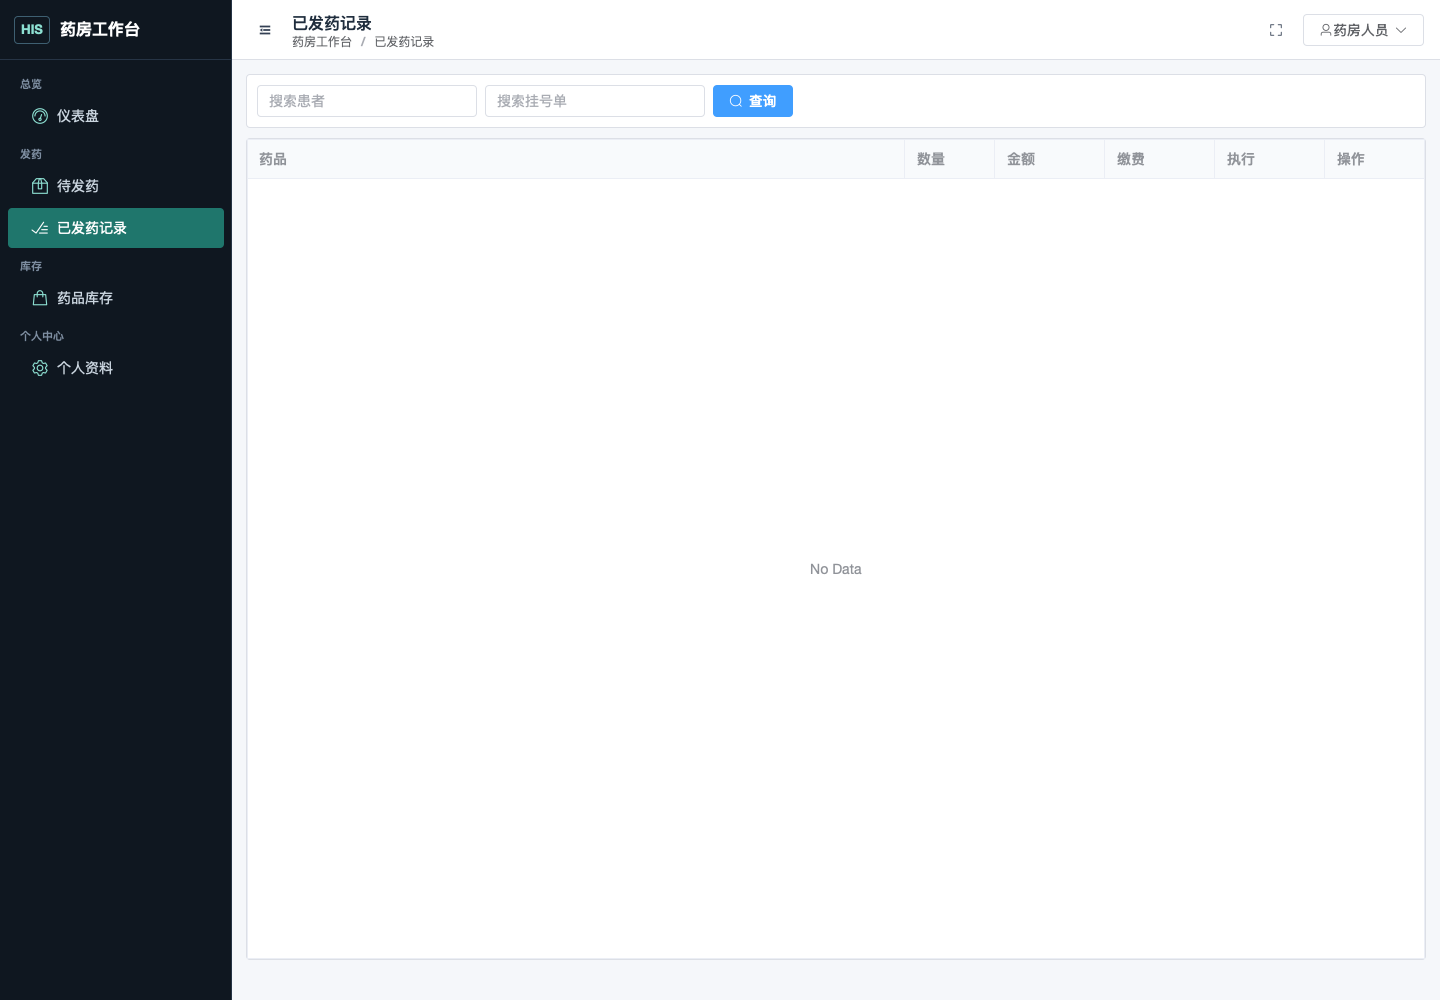Click the 数量 column header
This screenshot has height=1000, width=1440.
950,159
